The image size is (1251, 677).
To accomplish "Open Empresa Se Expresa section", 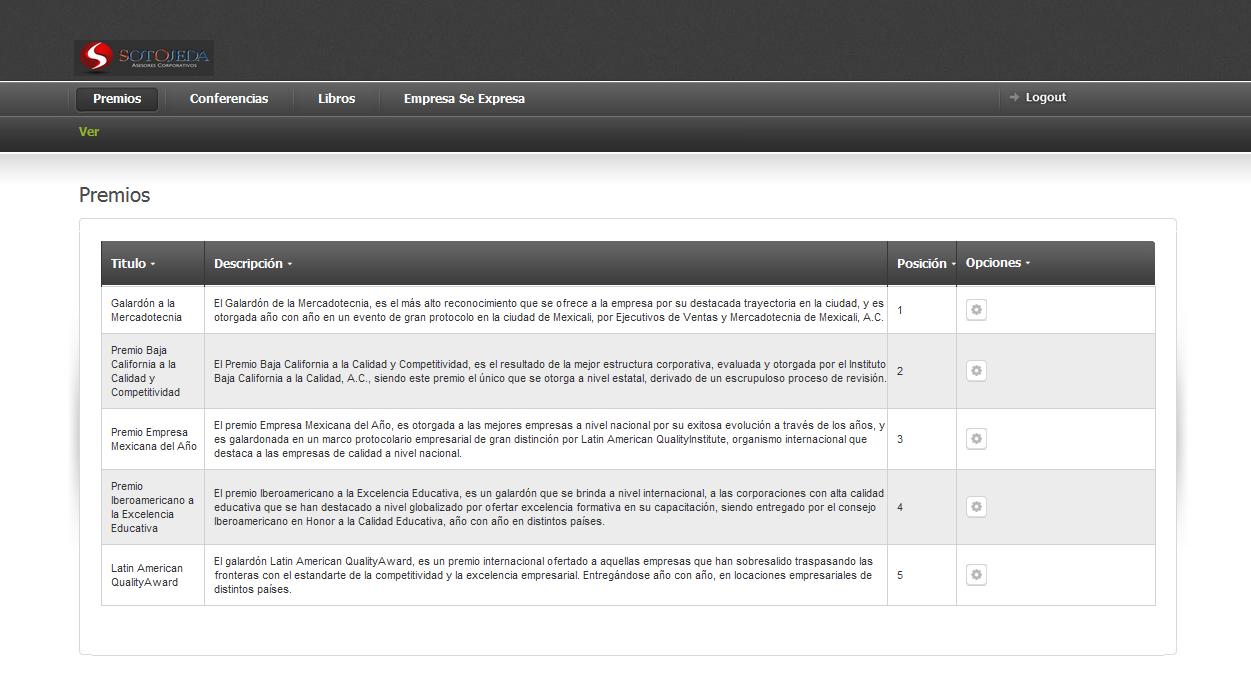I will pyautogui.click(x=464, y=99).
